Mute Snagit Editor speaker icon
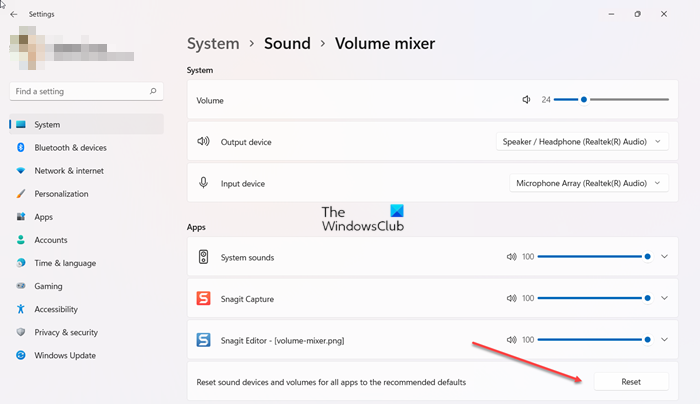 coord(513,340)
